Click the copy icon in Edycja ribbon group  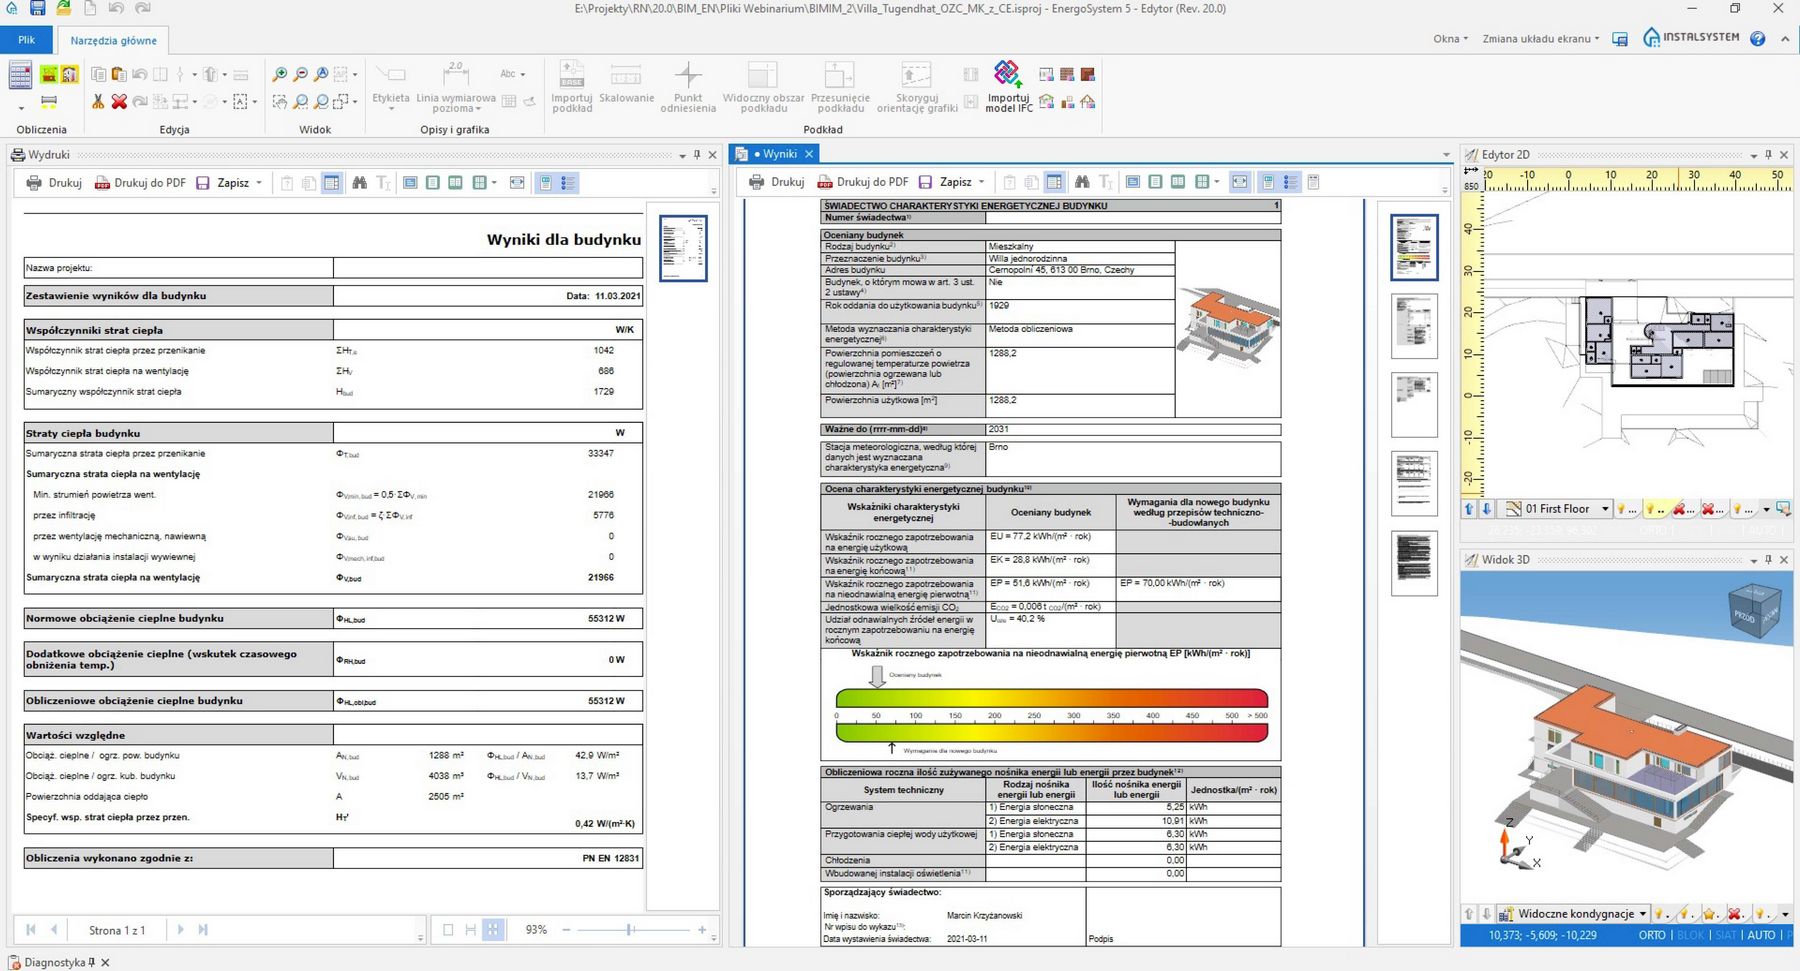[x=98, y=74]
